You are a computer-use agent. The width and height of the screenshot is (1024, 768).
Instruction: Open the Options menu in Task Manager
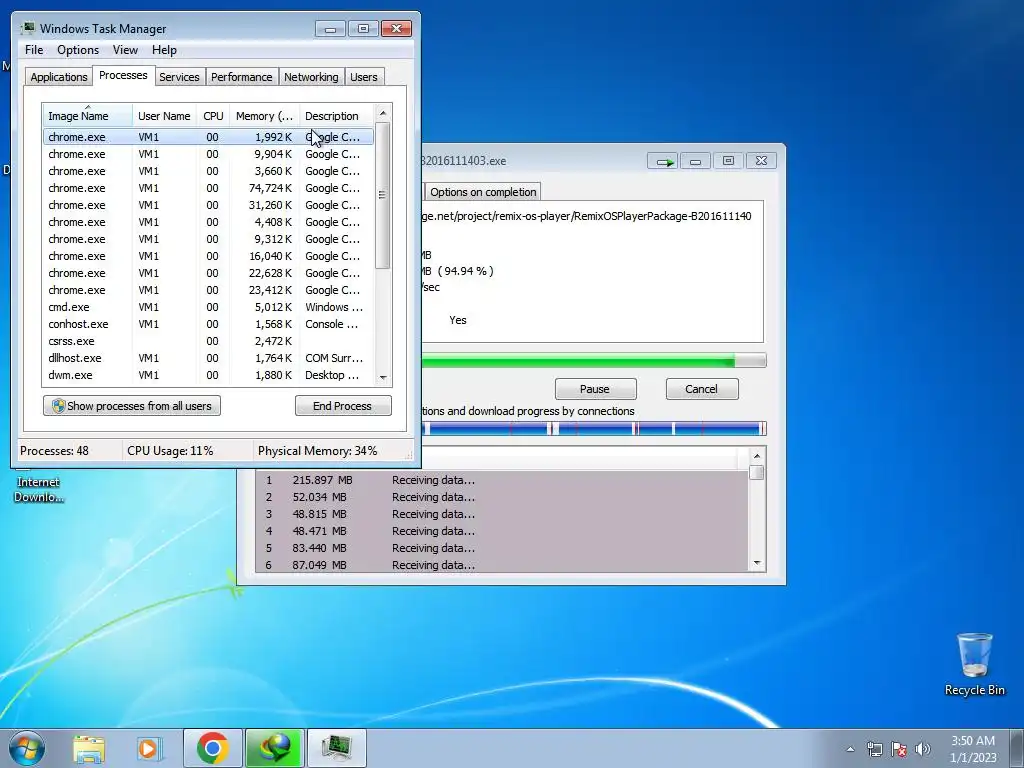78,50
